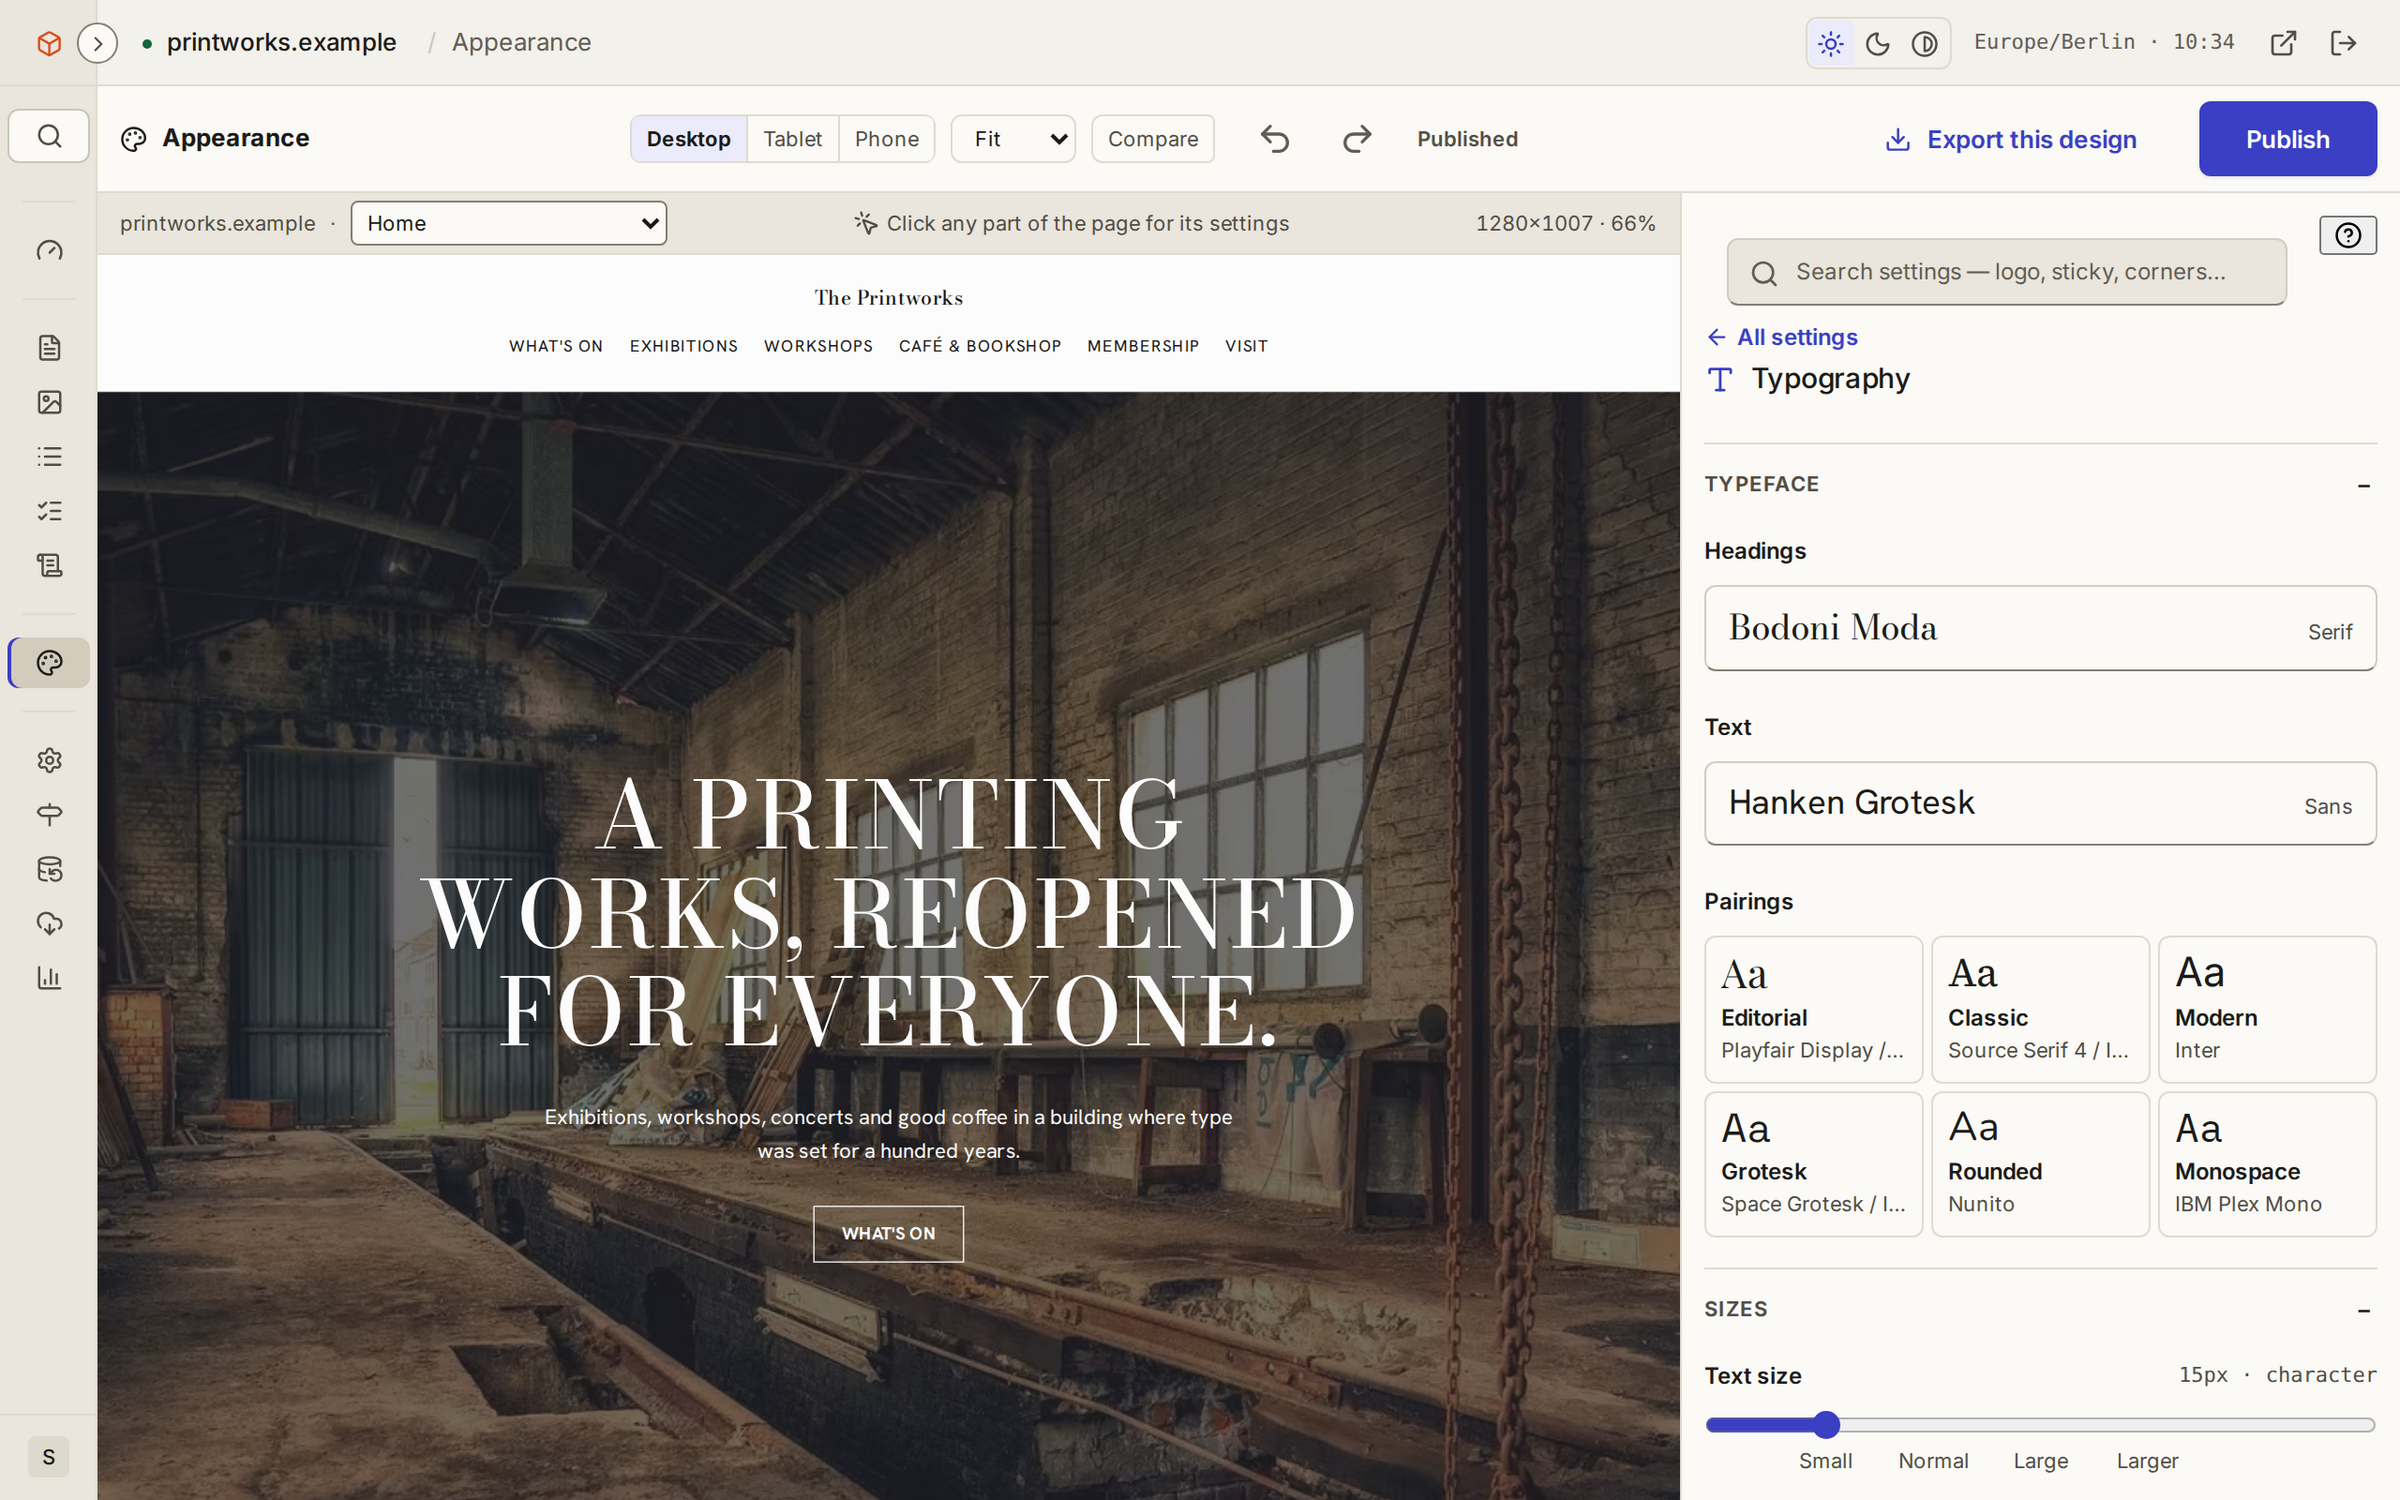Open the bar chart analytics icon in sidebar
The image size is (2400, 1500).
49,977
